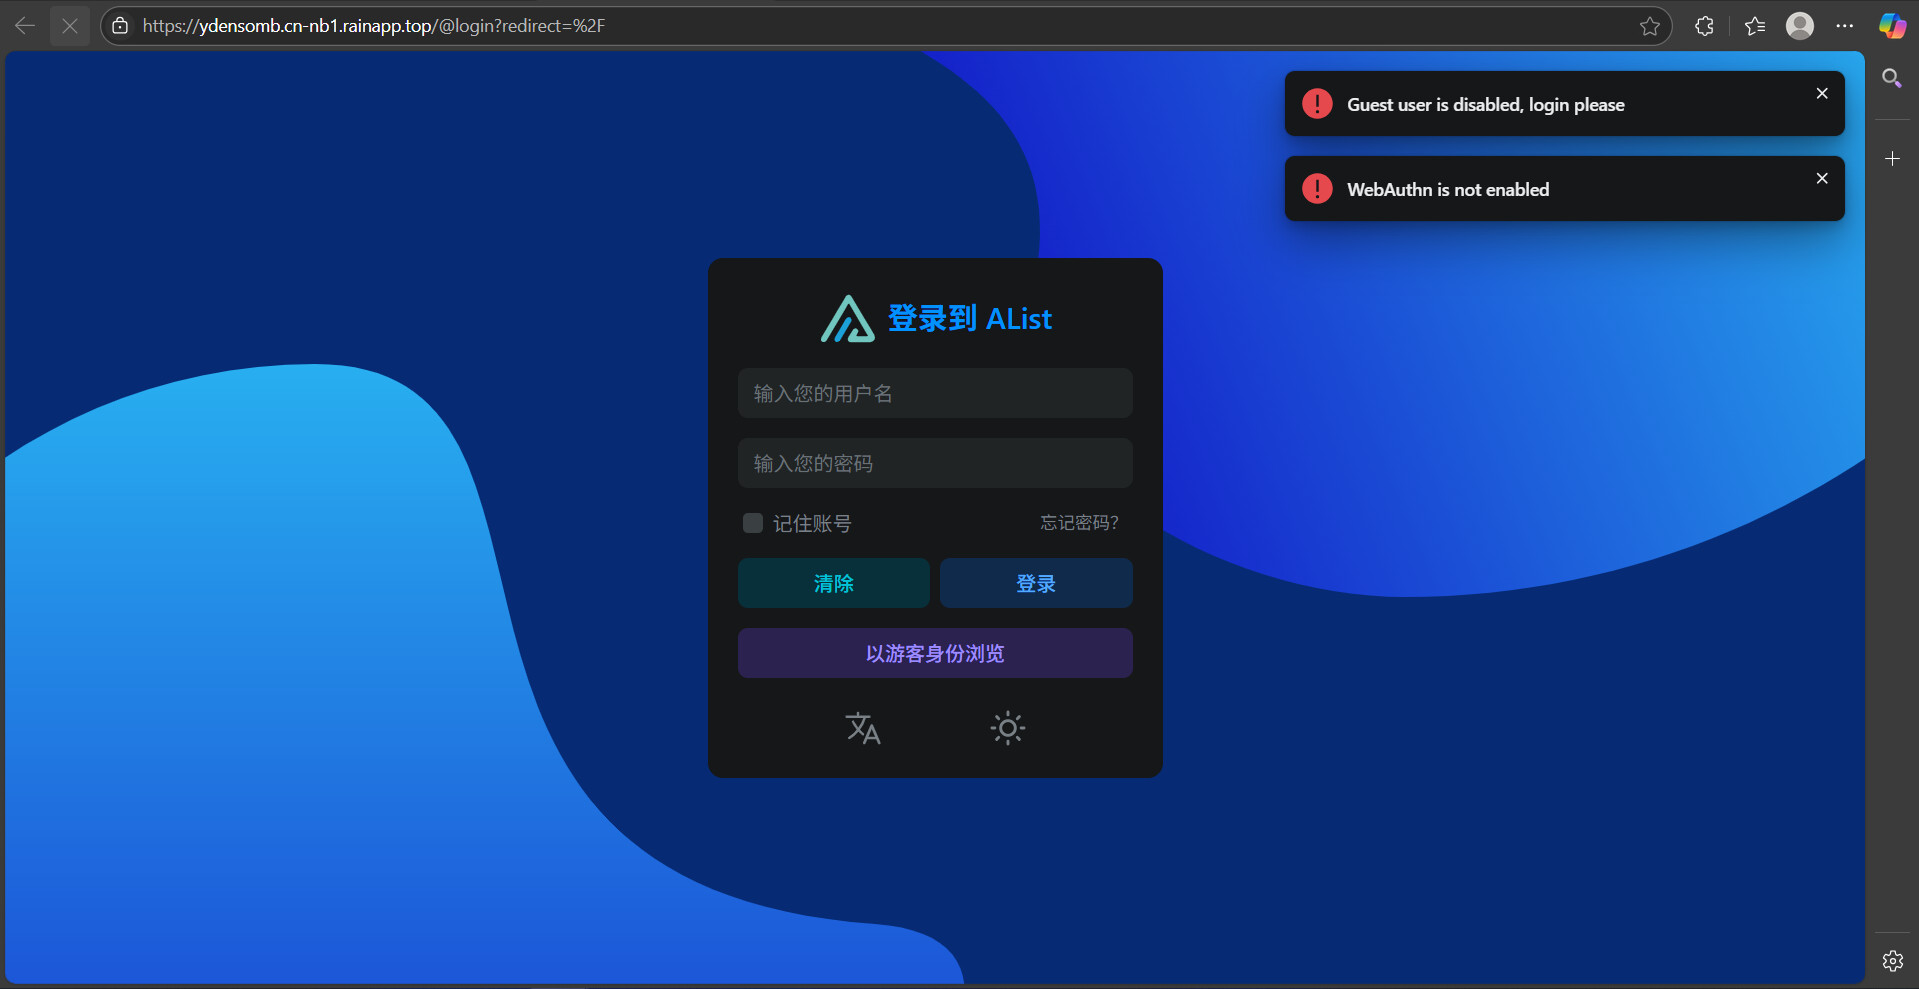Add a sidebar app with plus icon
The image size is (1919, 989).
pyautogui.click(x=1892, y=159)
